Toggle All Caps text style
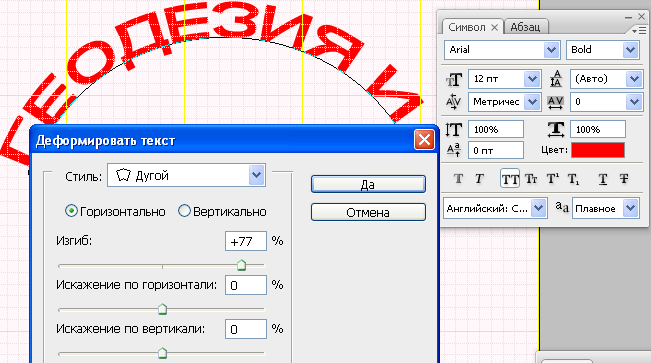 510,179
